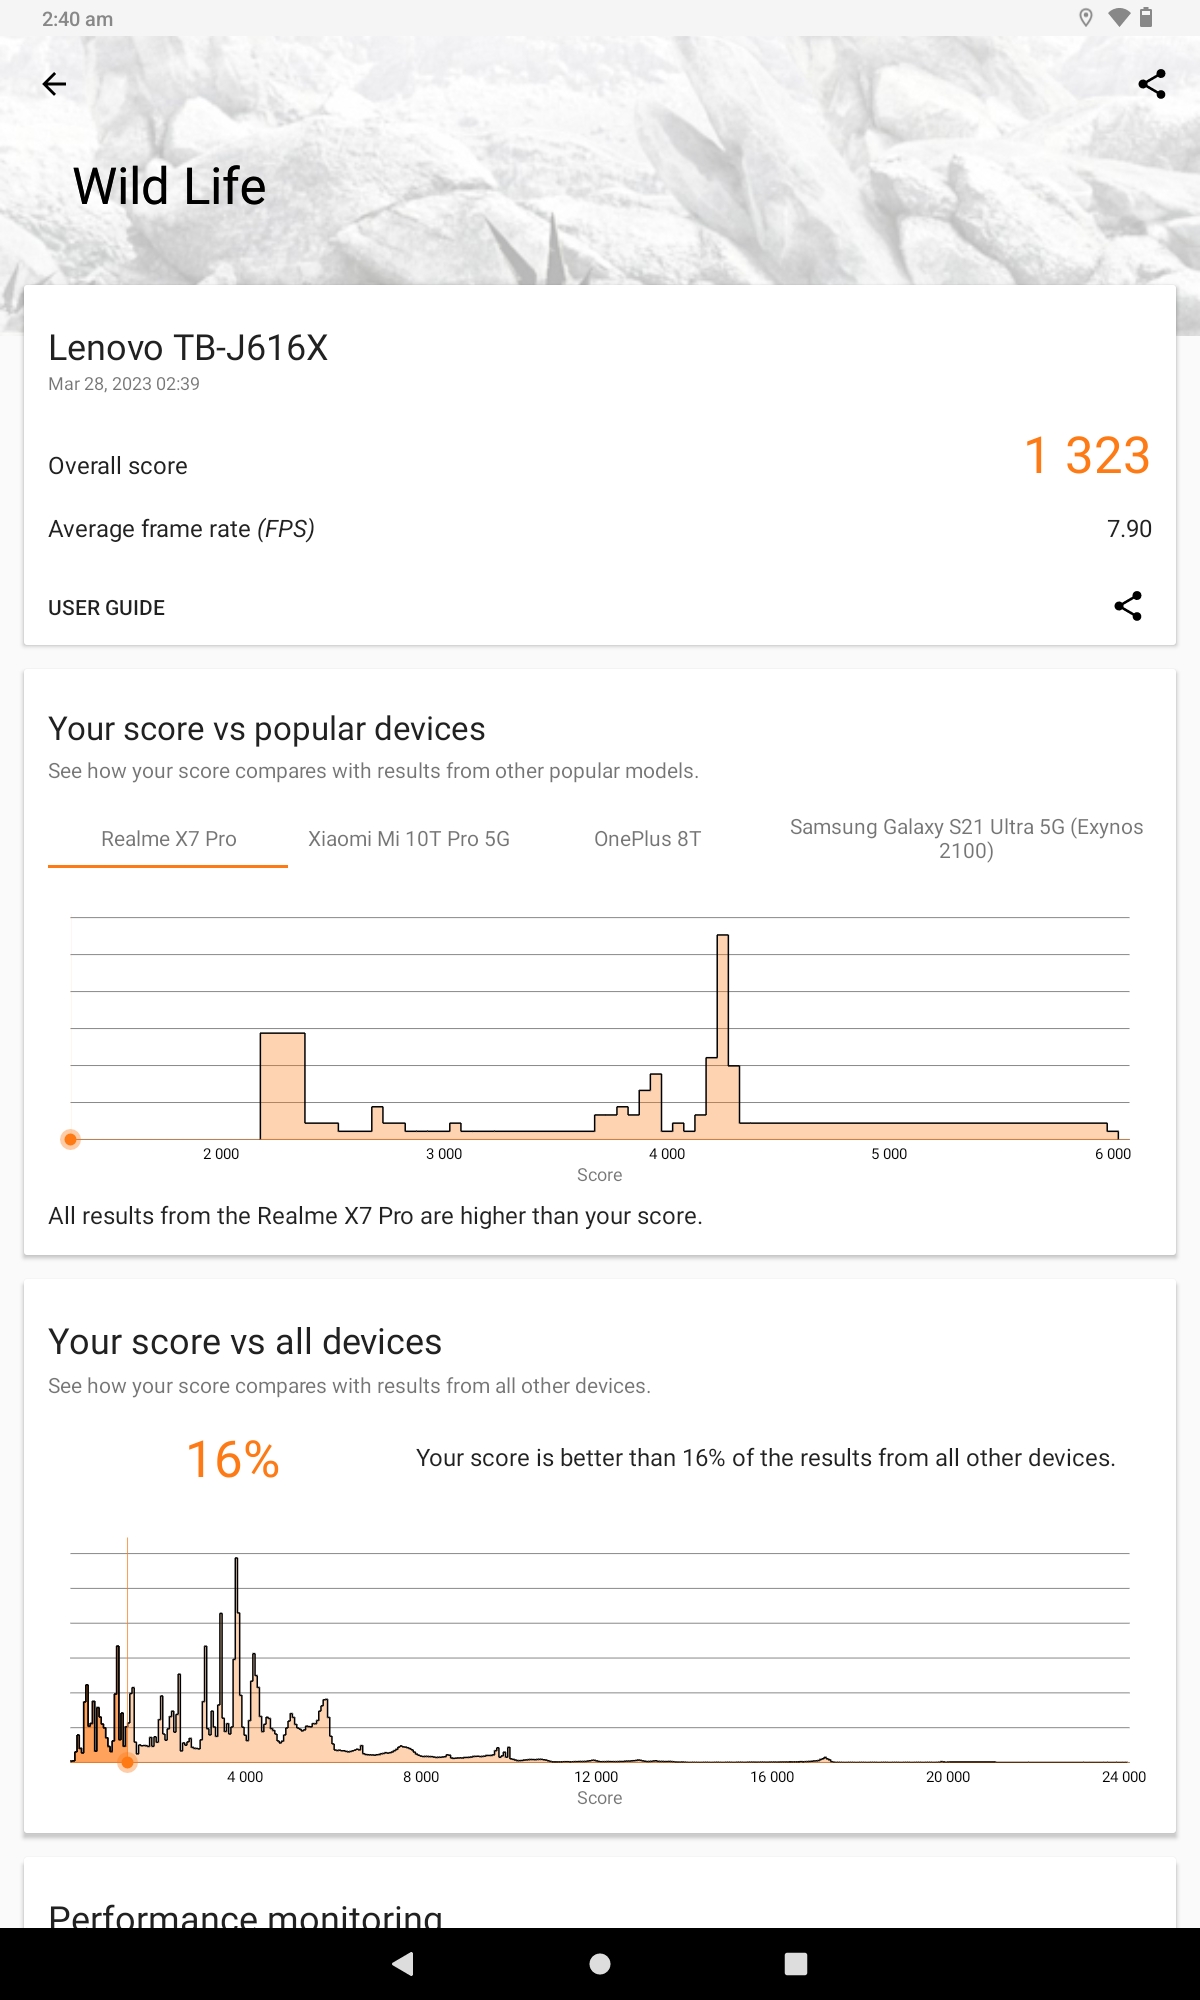1200x2000 pixels.
Task: Tap the share icon in top header
Action: point(1152,84)
